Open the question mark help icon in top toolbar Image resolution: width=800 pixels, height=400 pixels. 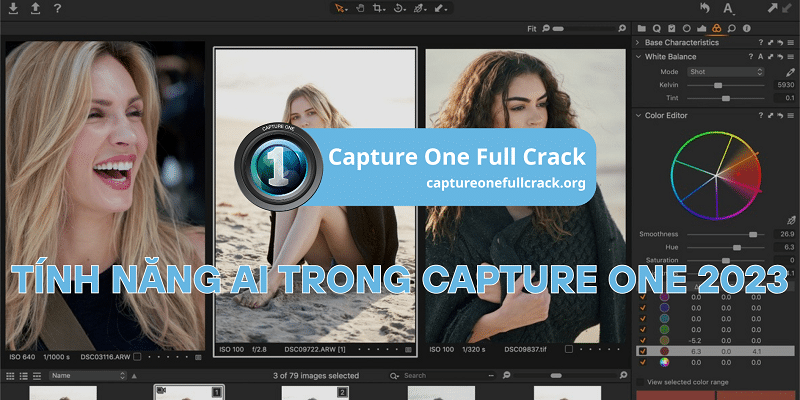(57, 8)
